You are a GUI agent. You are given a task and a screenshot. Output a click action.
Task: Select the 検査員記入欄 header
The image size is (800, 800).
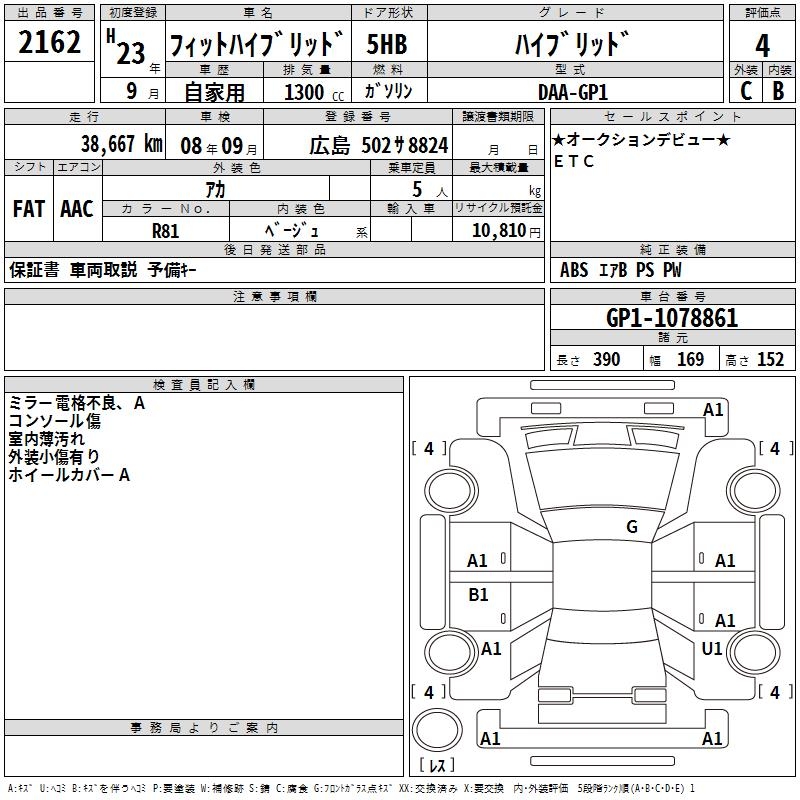(x=204, y=385)
